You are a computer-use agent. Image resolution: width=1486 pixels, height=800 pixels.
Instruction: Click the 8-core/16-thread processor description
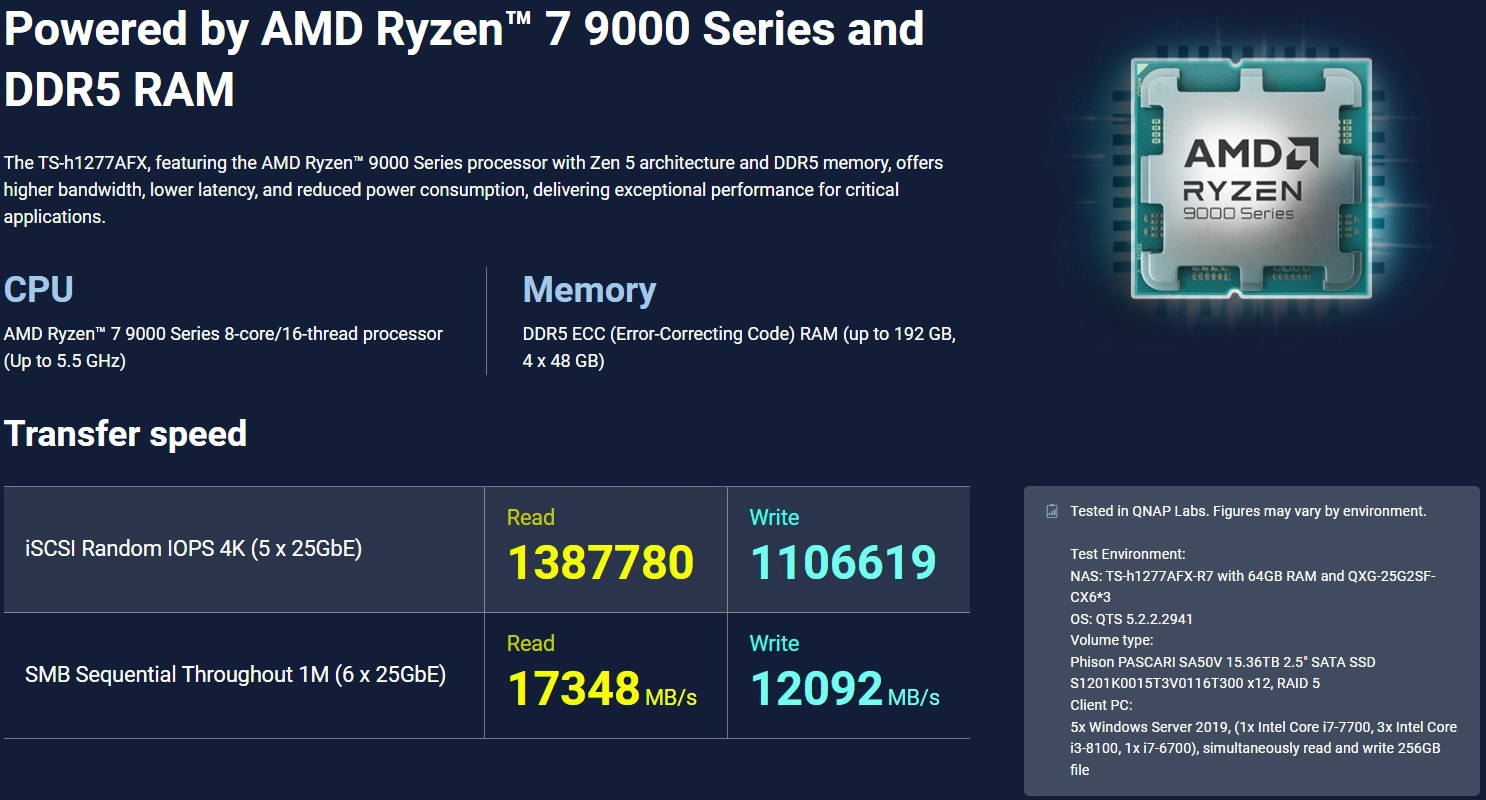tap(223, 346)
